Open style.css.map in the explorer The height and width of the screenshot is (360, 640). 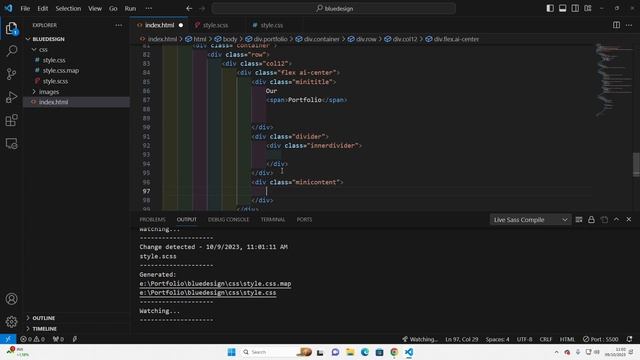(61, 71)
